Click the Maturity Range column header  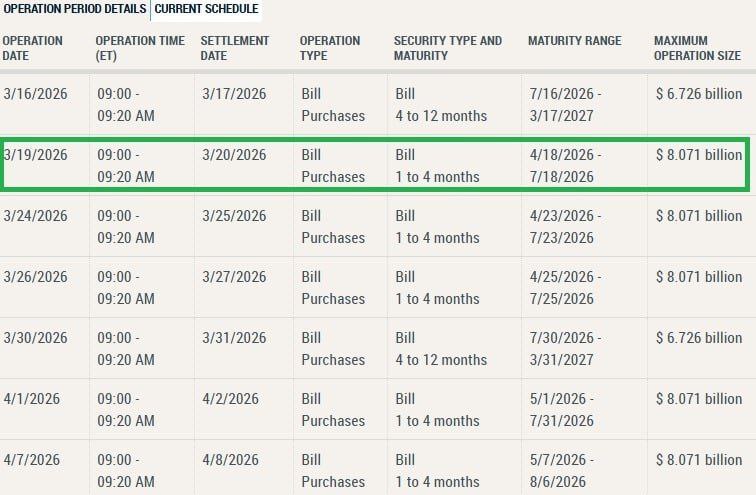(575, 41)
